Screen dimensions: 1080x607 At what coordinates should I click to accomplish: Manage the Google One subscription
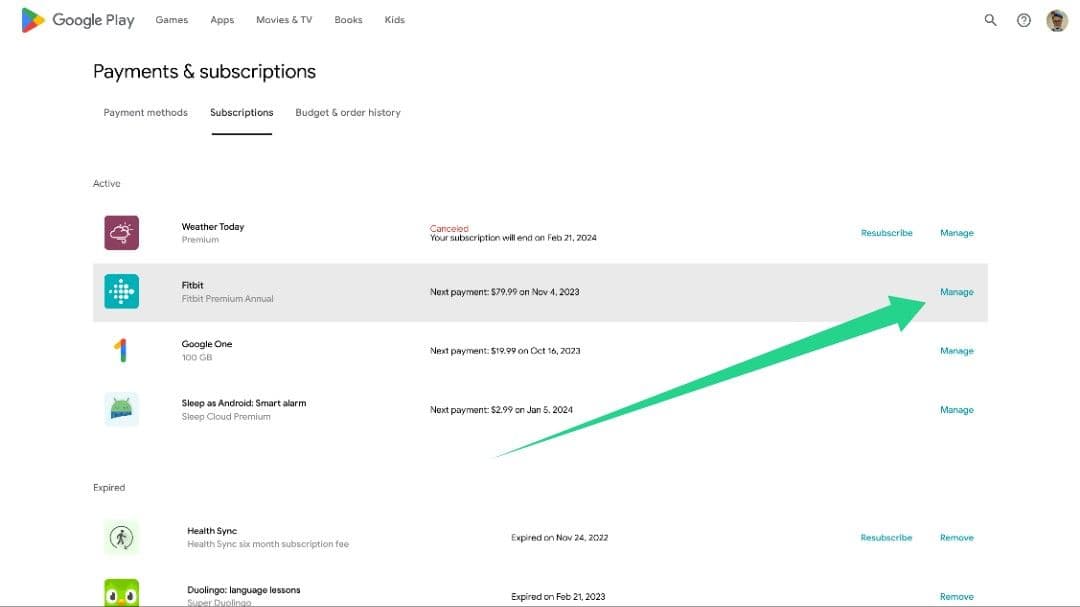(x=956, y=351)
